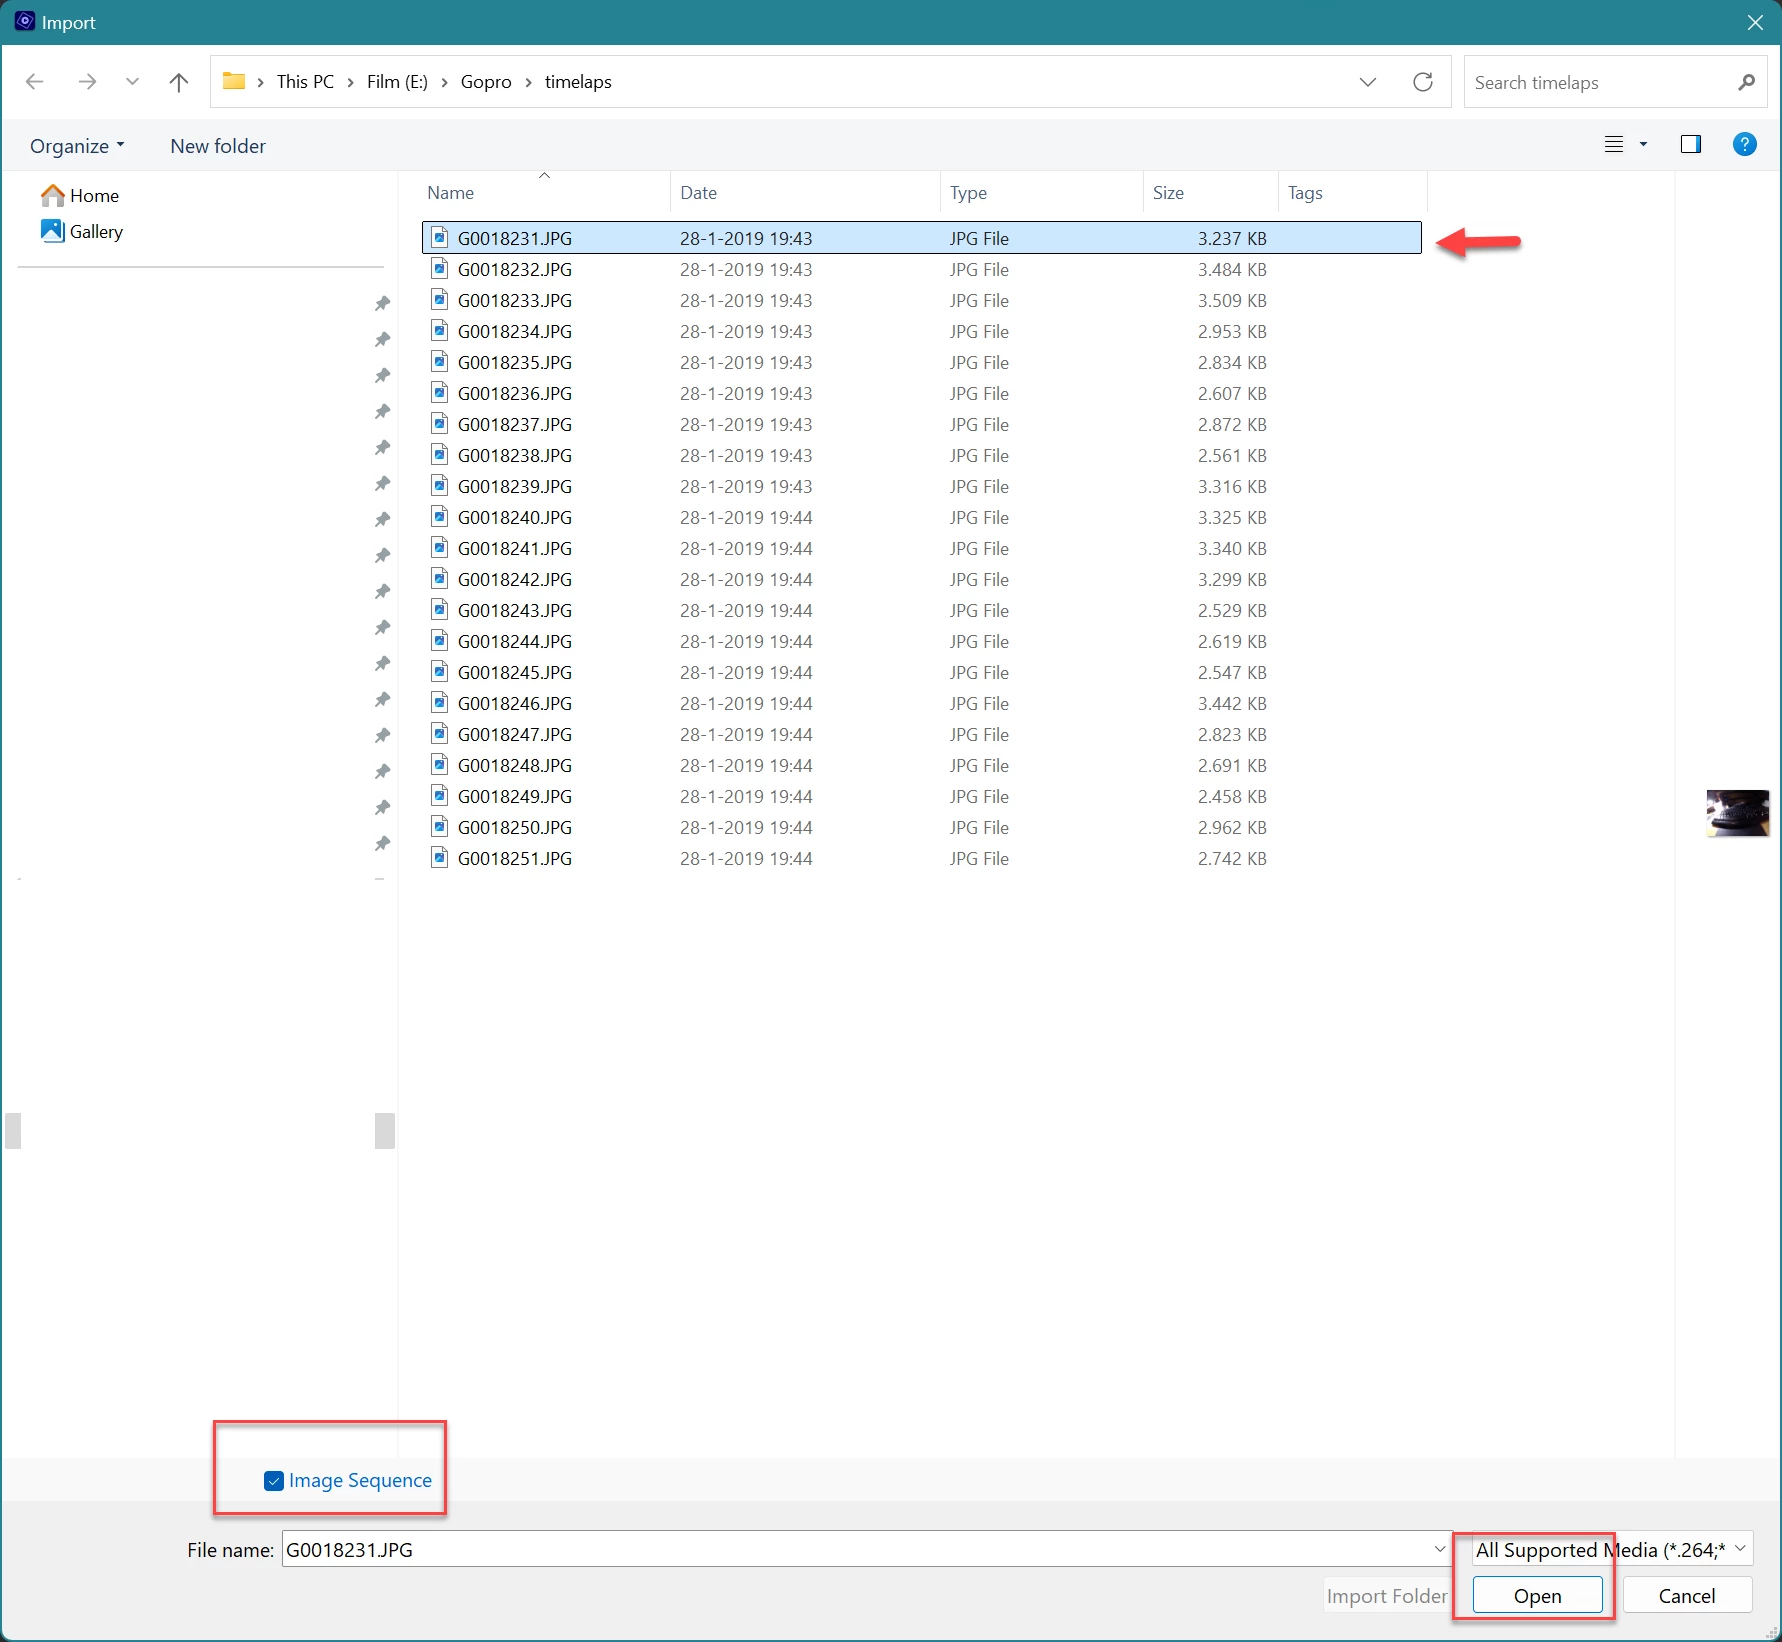The height and width of the screenshot is (1642, 1782).
Task: Click the preview thumbnail image
Action: (x=1737, y=813)
